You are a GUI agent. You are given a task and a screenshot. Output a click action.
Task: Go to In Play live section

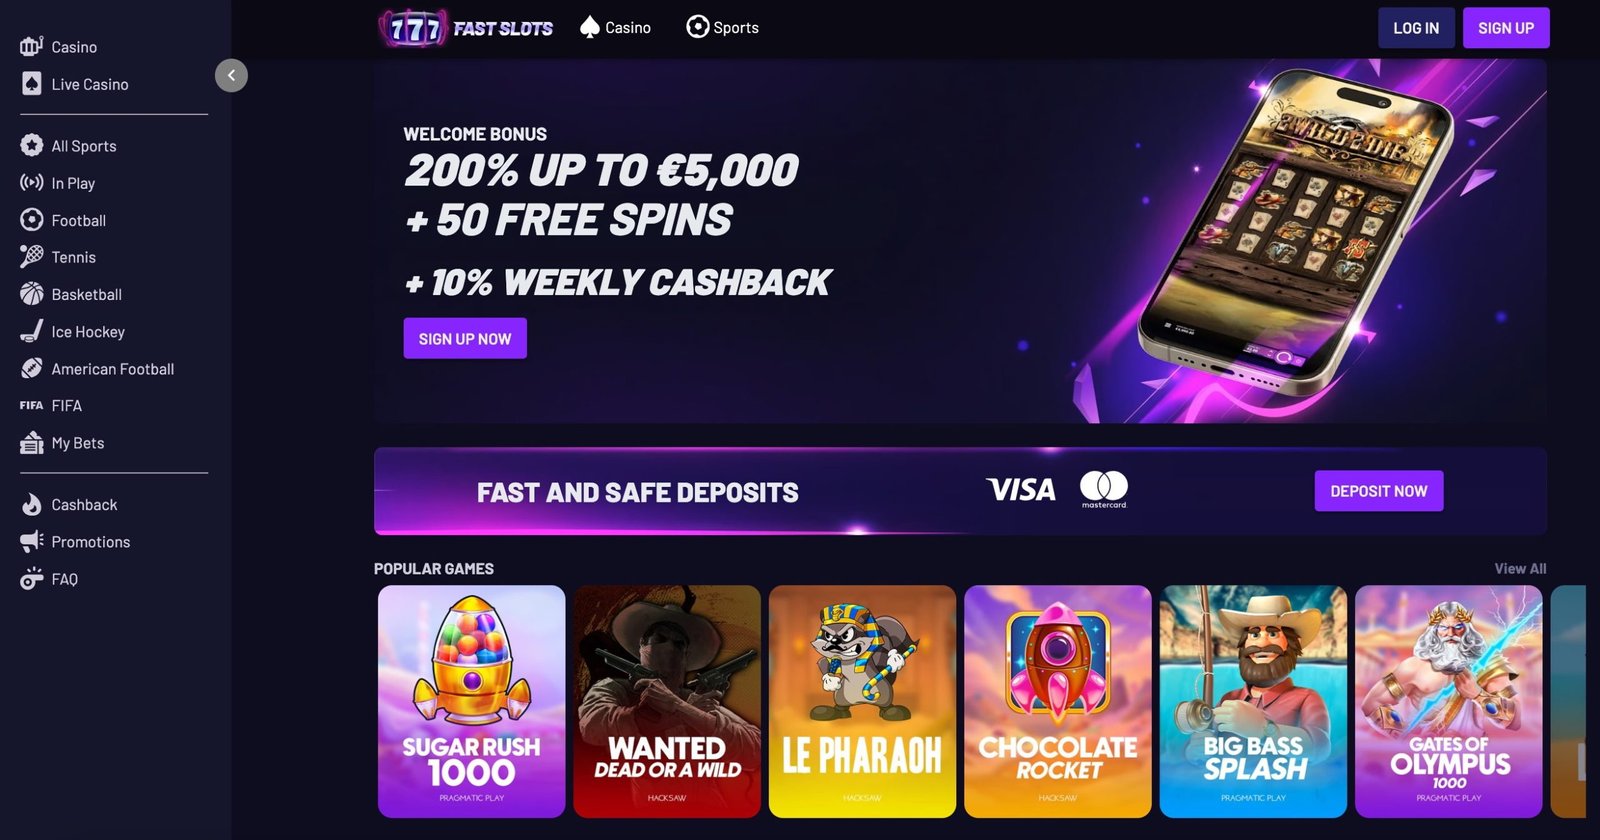coord(73,183)
